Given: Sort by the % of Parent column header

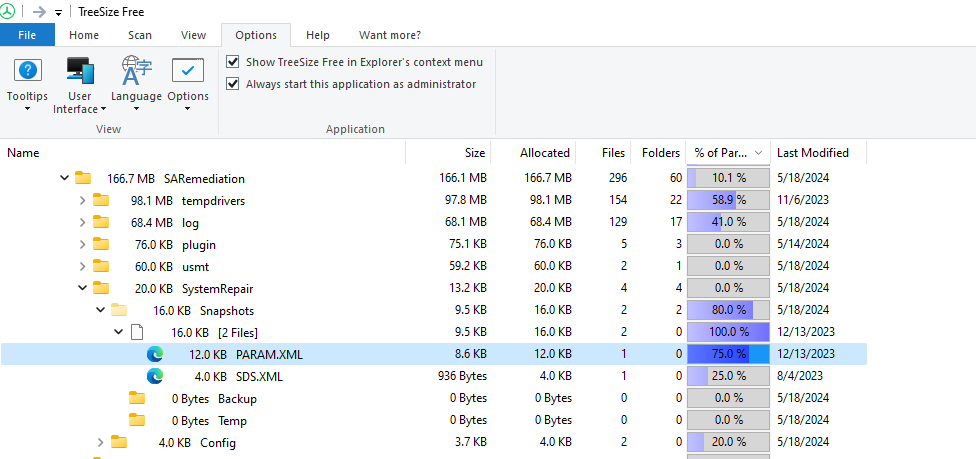Looking at the screenshot, I should pos(728,153).
